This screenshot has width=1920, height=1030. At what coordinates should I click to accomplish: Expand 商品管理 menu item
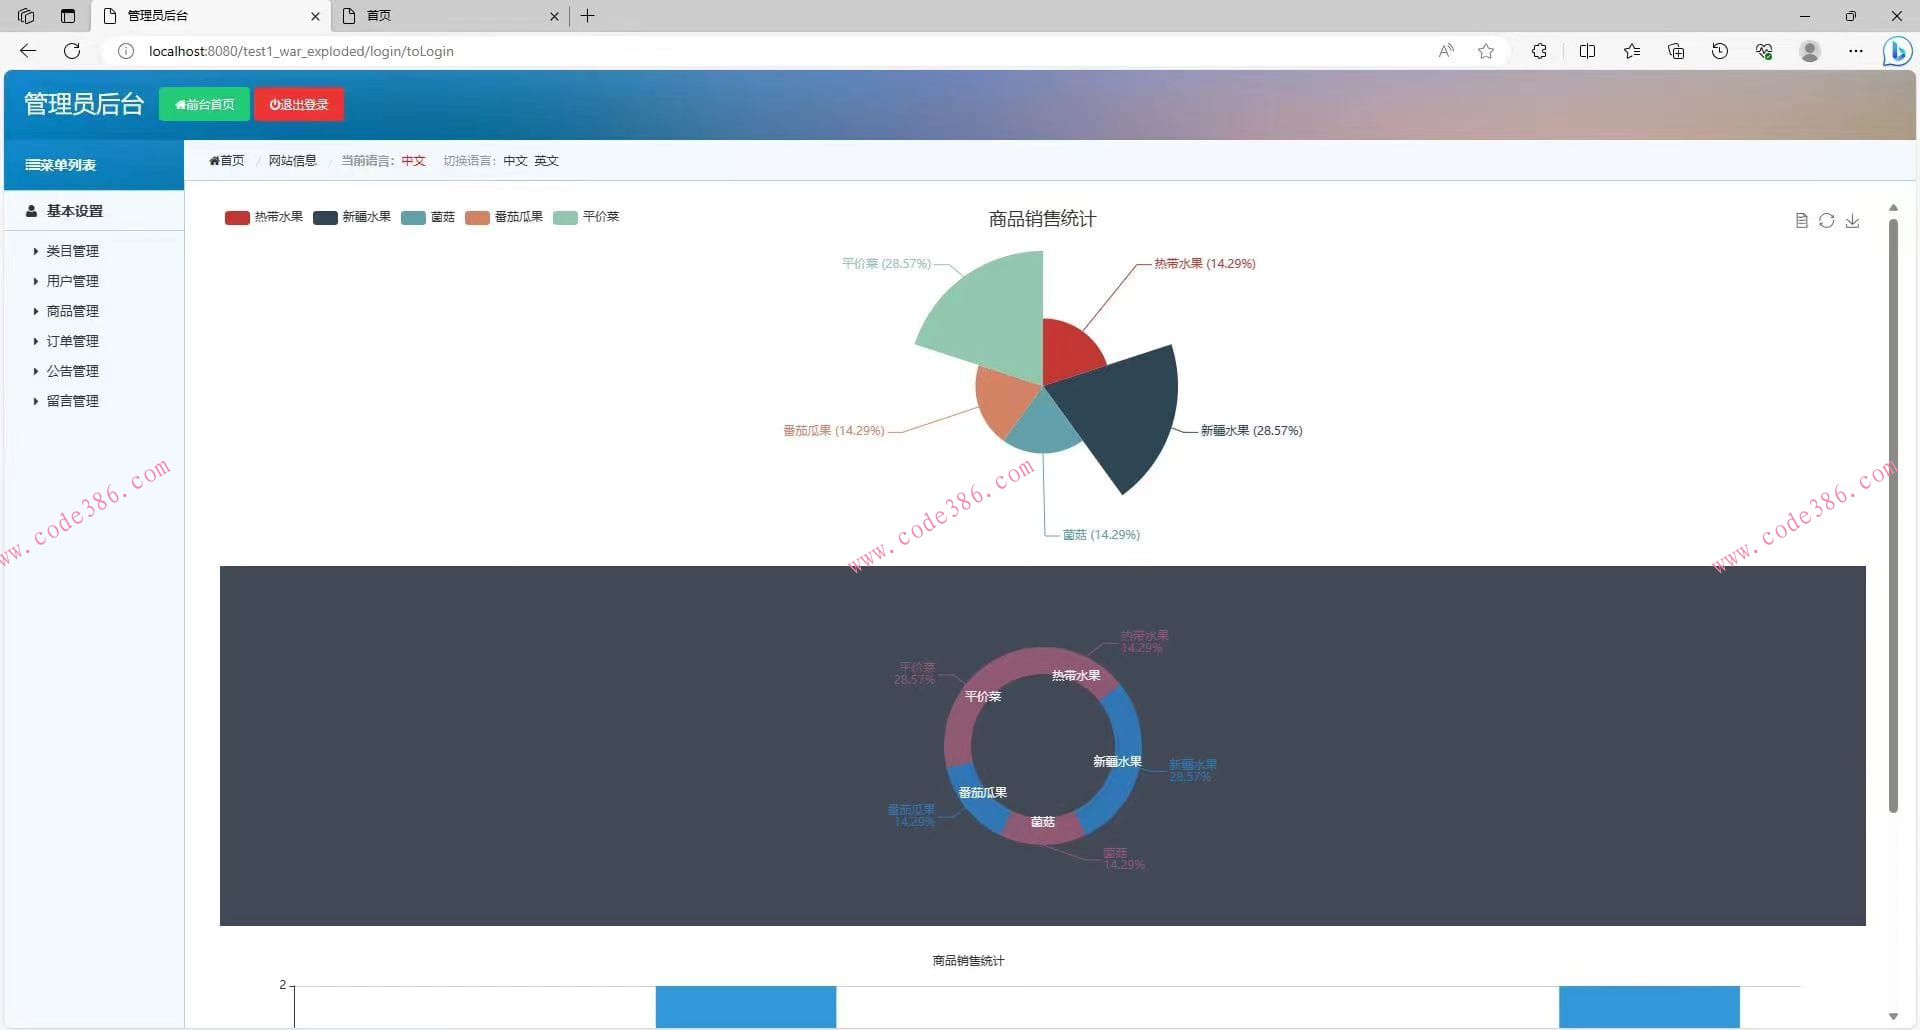click(x=72, y=311)
